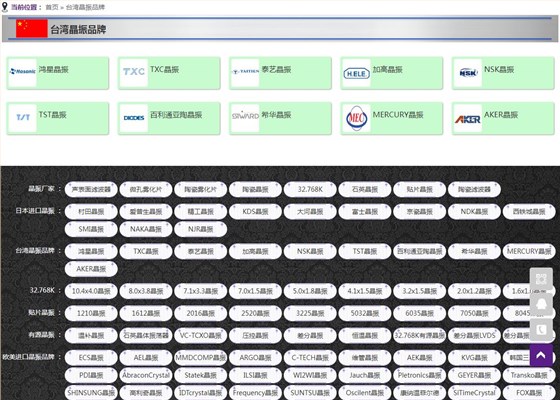
Task: Click the TXC logo in brand grid
Action: click(134, 73)
